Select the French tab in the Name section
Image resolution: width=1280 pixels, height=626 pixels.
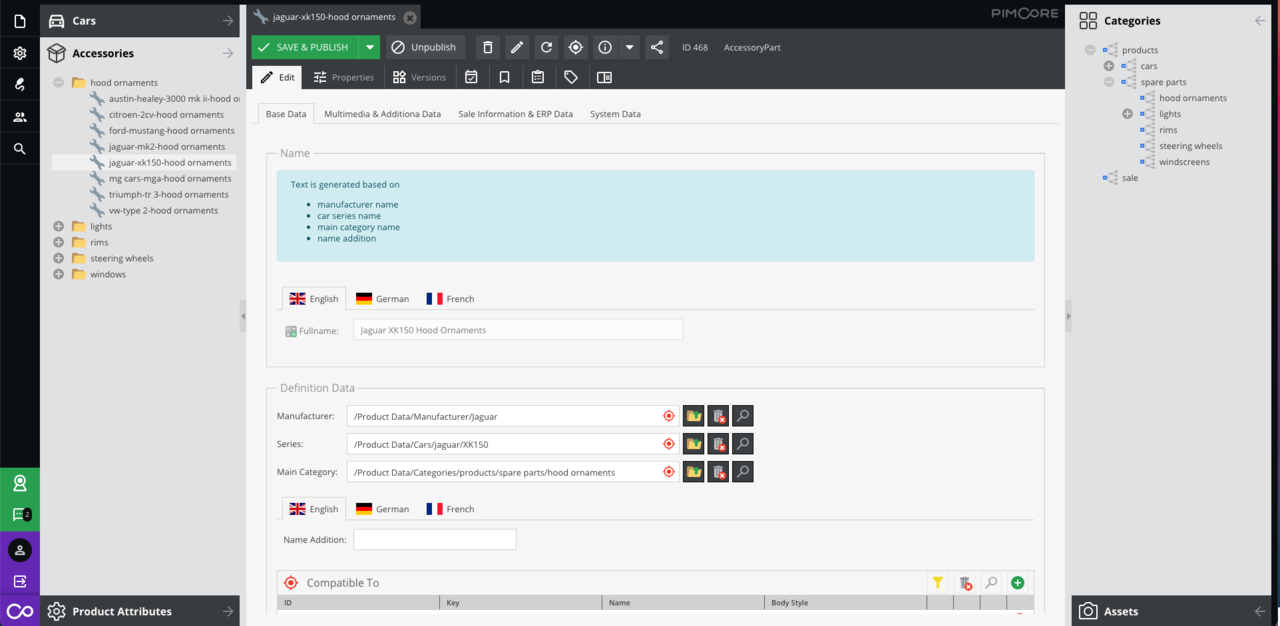point(450,299)
